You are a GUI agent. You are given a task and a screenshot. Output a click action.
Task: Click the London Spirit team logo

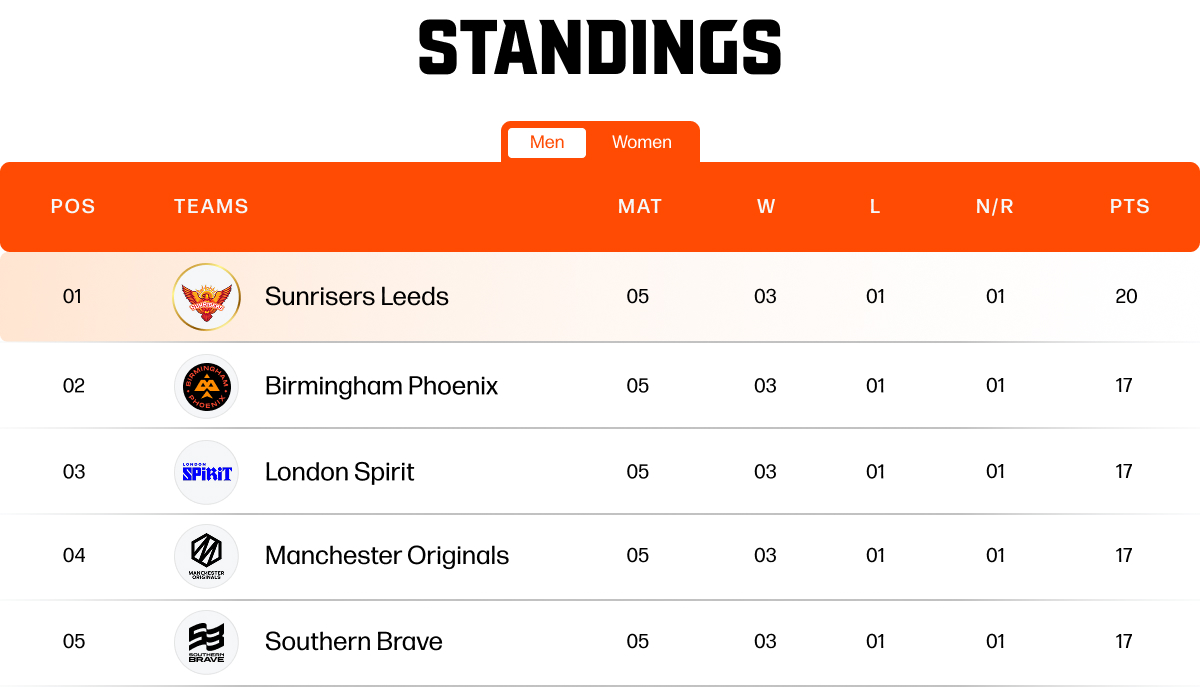click(206, 472)
